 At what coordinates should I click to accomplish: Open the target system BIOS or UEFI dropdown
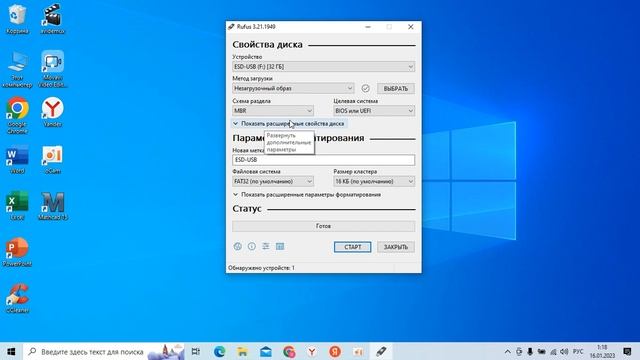click(374, 111)
